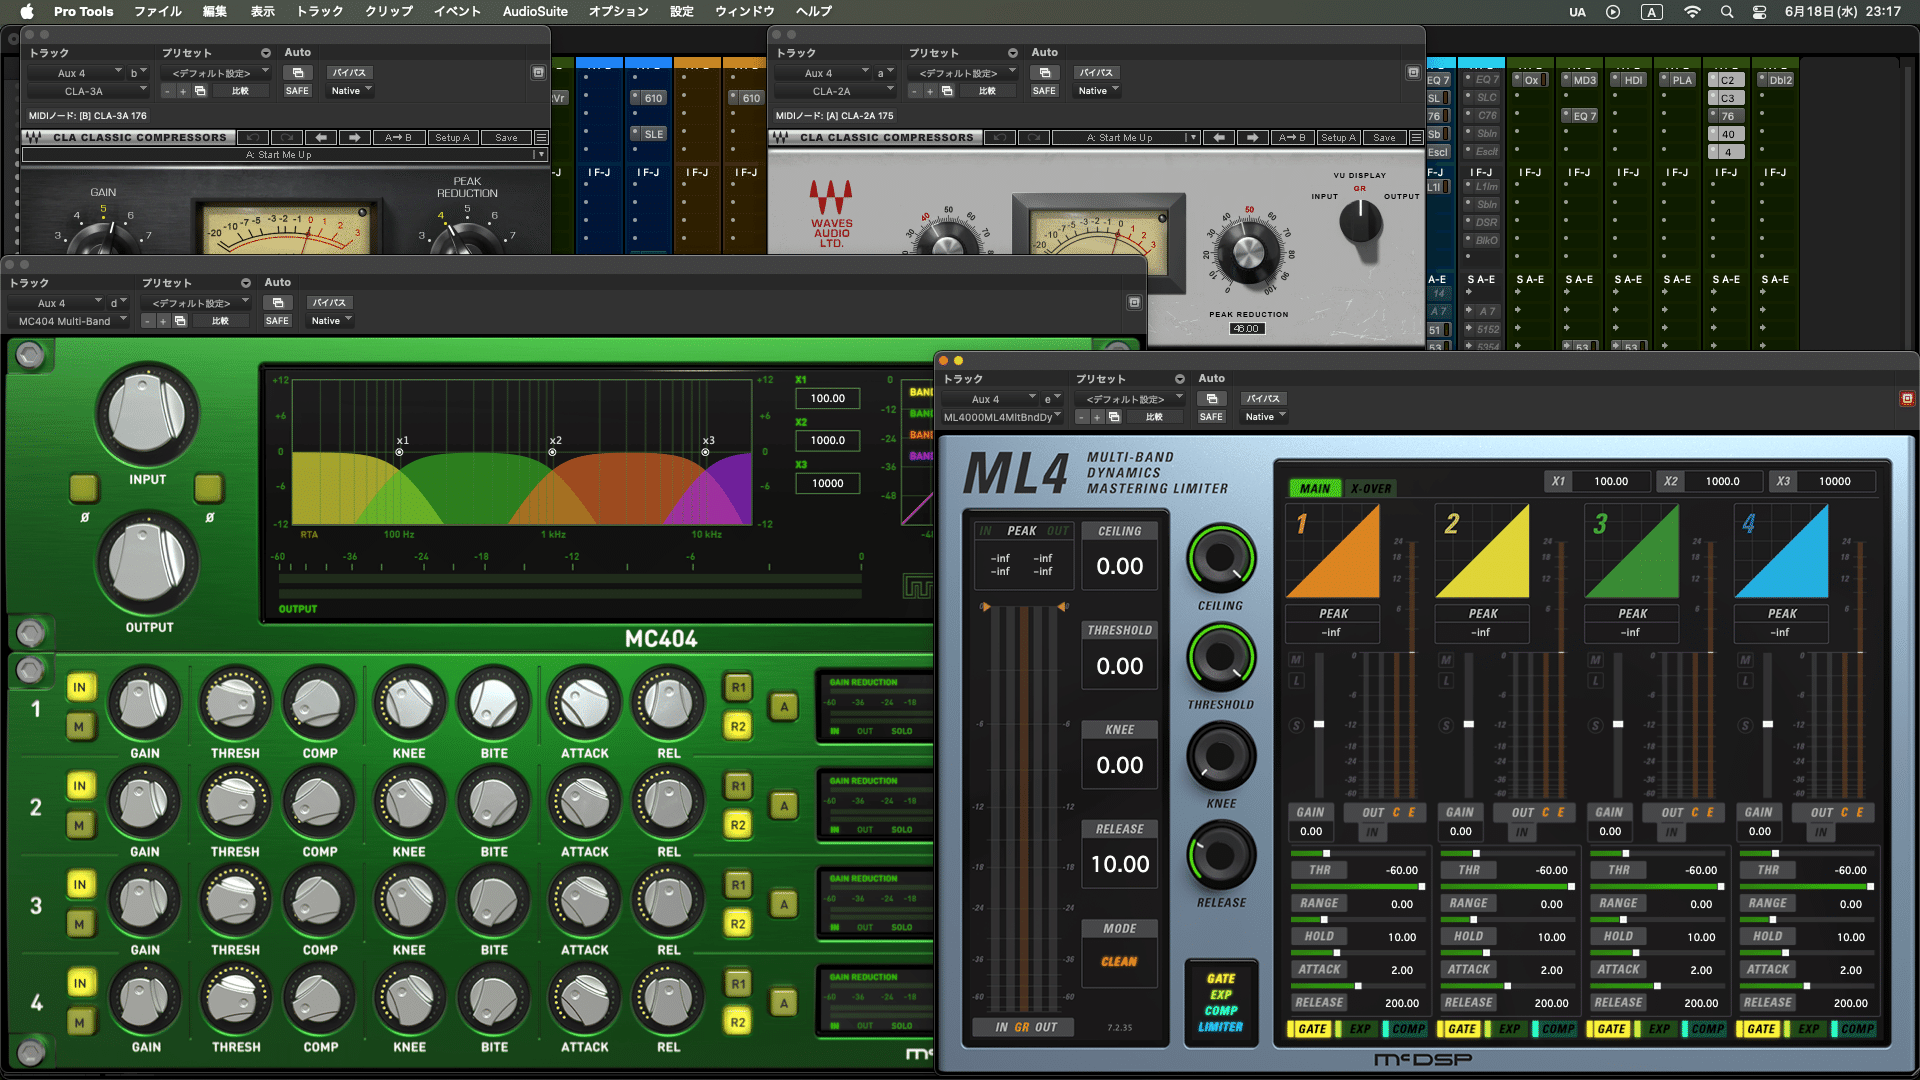Toggle band 1 IN button on MC404

(79, 687)
